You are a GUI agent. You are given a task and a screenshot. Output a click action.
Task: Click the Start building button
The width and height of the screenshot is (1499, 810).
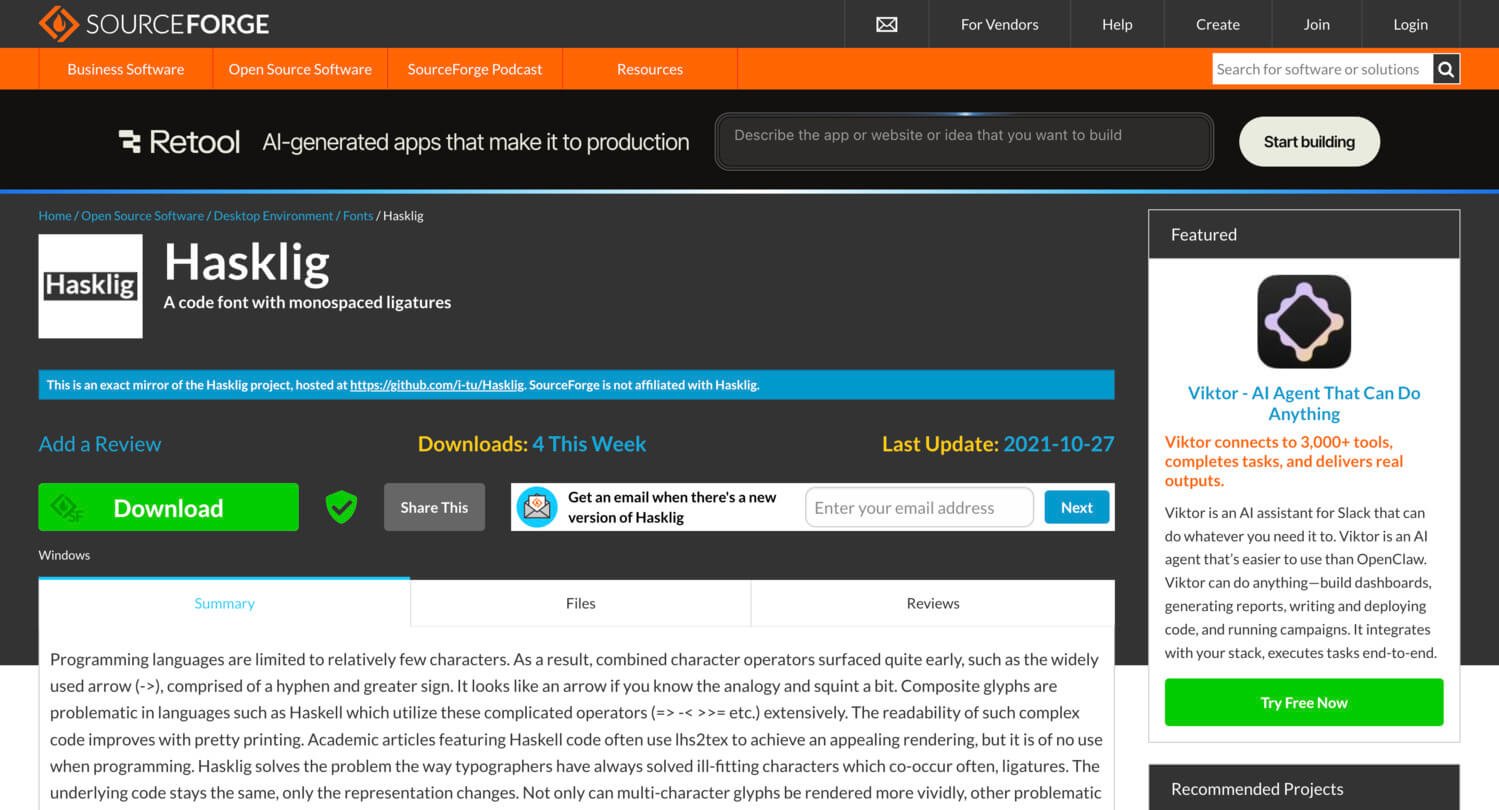click(x=1309, y=142)
